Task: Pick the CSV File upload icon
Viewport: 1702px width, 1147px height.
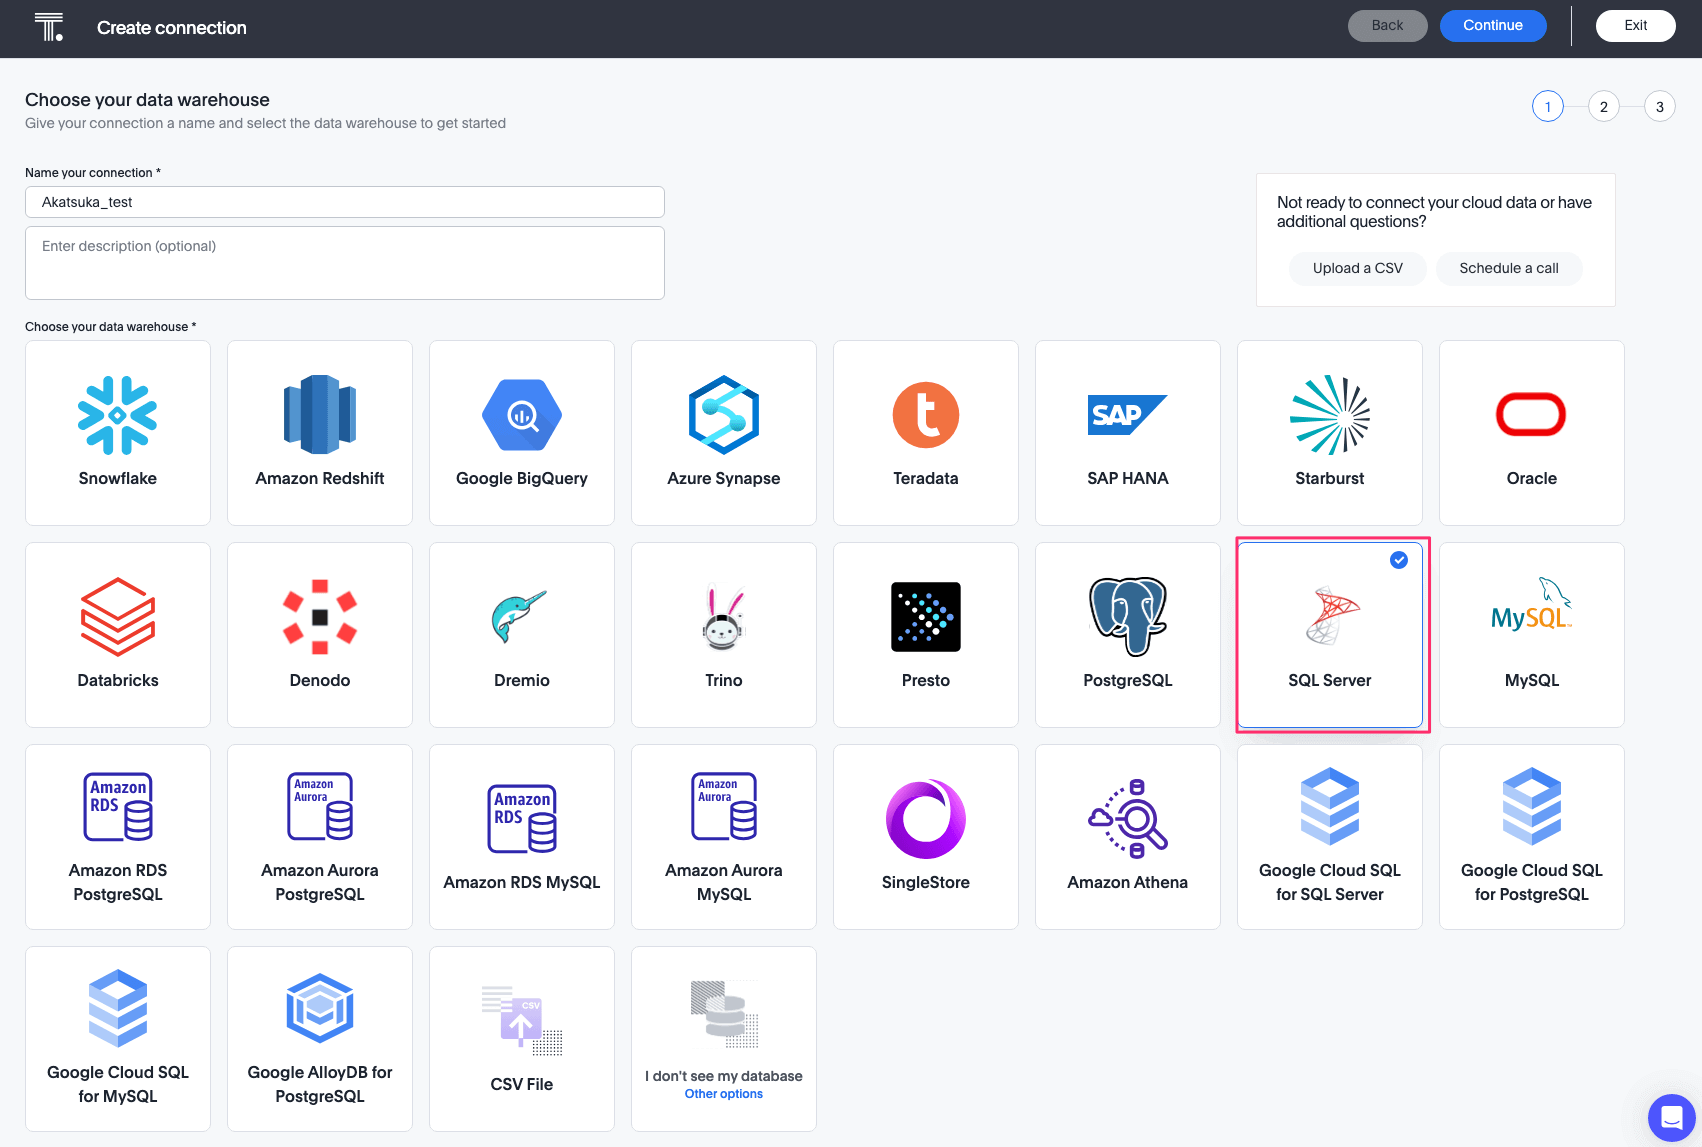Action: [x=522, y=1021]
